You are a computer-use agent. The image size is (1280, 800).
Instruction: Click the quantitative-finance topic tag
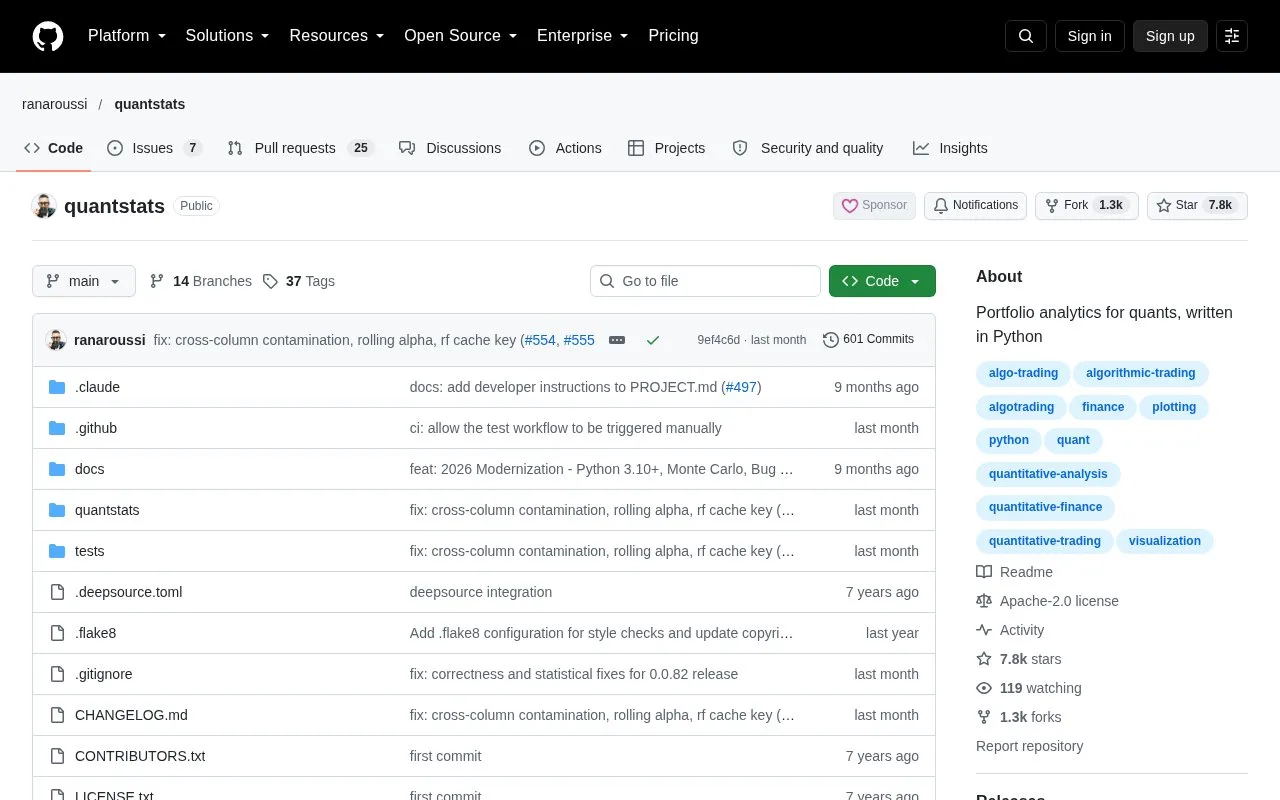click(x=1045, y=507)
